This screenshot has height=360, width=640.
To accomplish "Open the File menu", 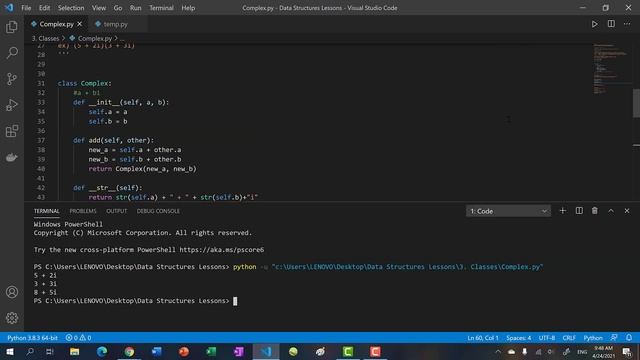I will pos(26,8).
